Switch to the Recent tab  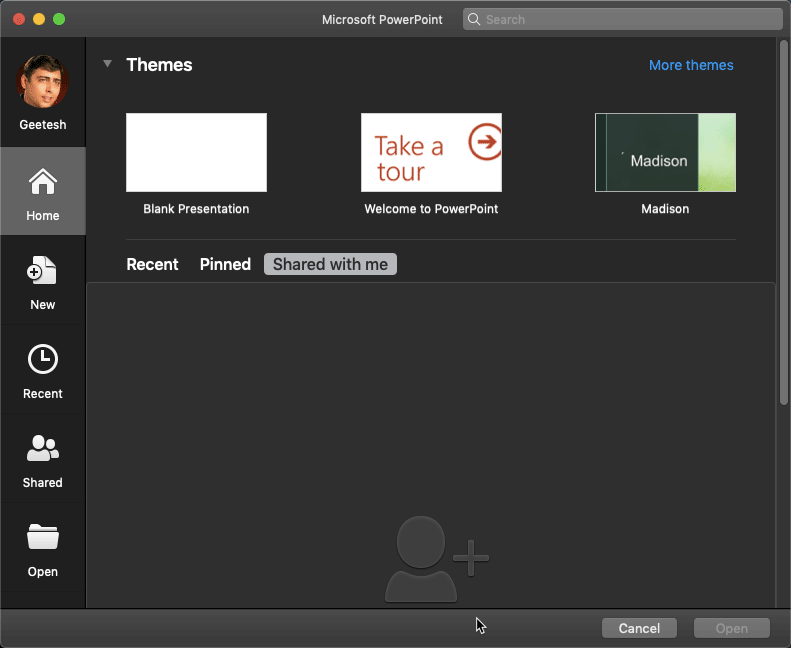tap(152, 264)
